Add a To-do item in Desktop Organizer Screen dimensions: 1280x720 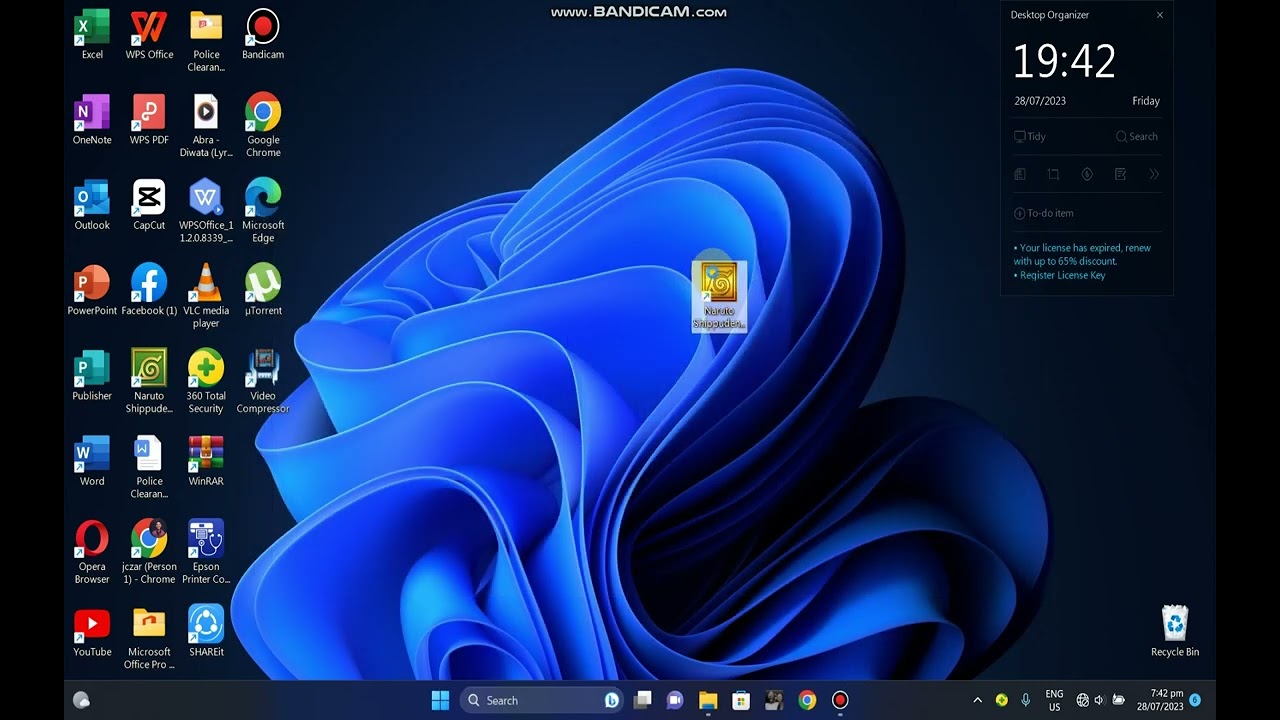tap(1044, 213)
